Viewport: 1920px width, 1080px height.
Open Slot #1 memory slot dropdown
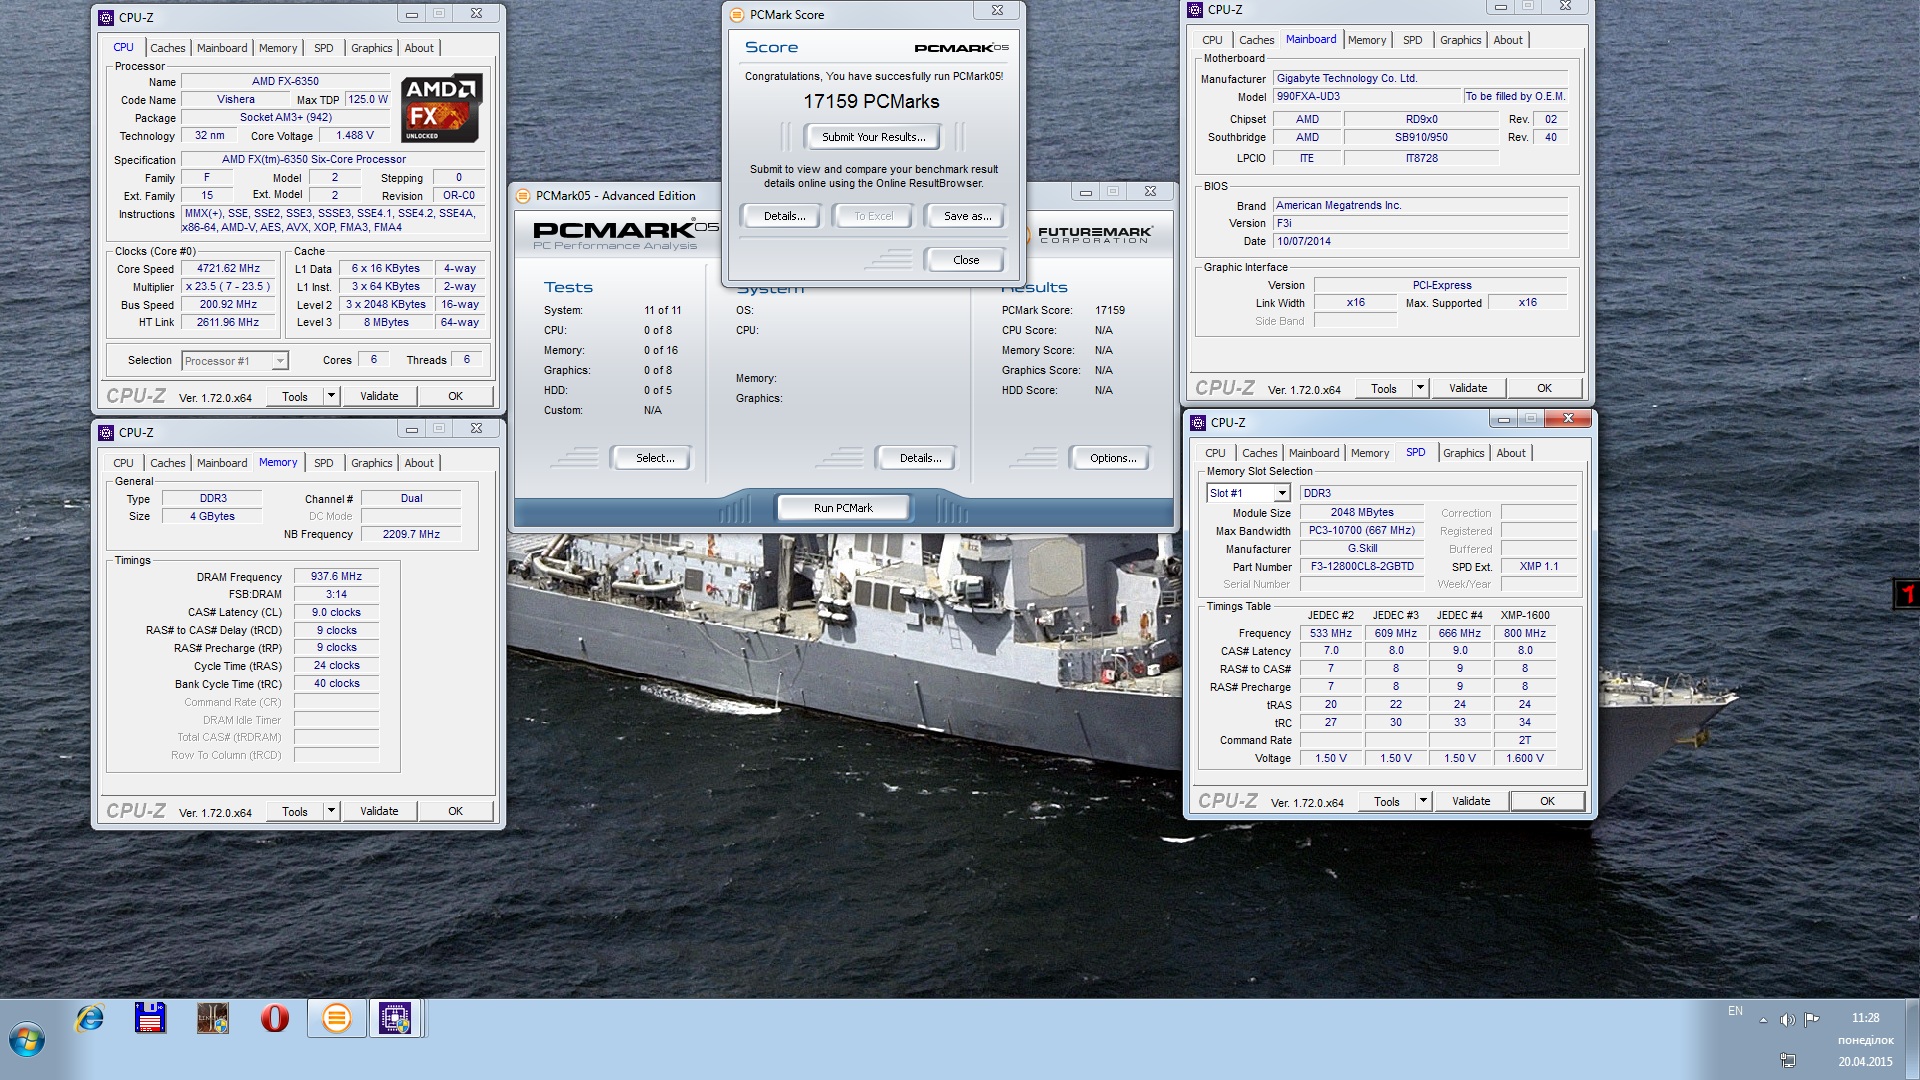coord(1248,493)
